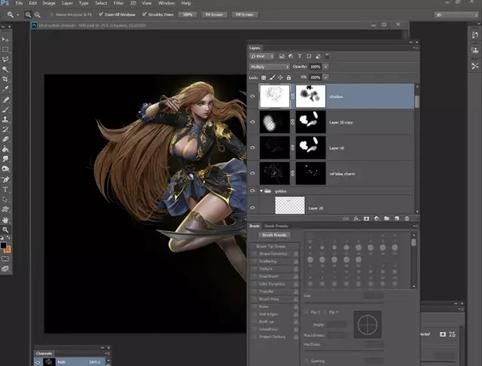The image size is (482, 366).
Task: Select the Zoom tool in toolbox
Action: tap(5, 230)
